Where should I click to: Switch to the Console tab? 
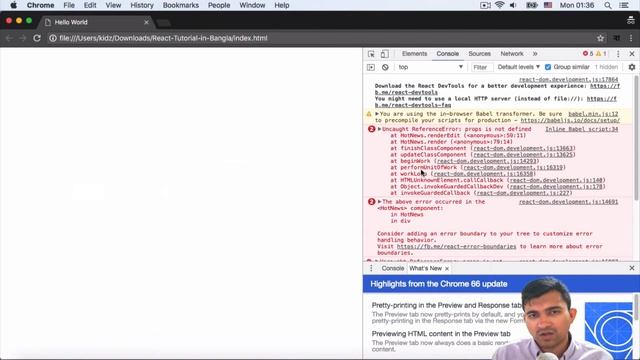(x=447, y=54)
